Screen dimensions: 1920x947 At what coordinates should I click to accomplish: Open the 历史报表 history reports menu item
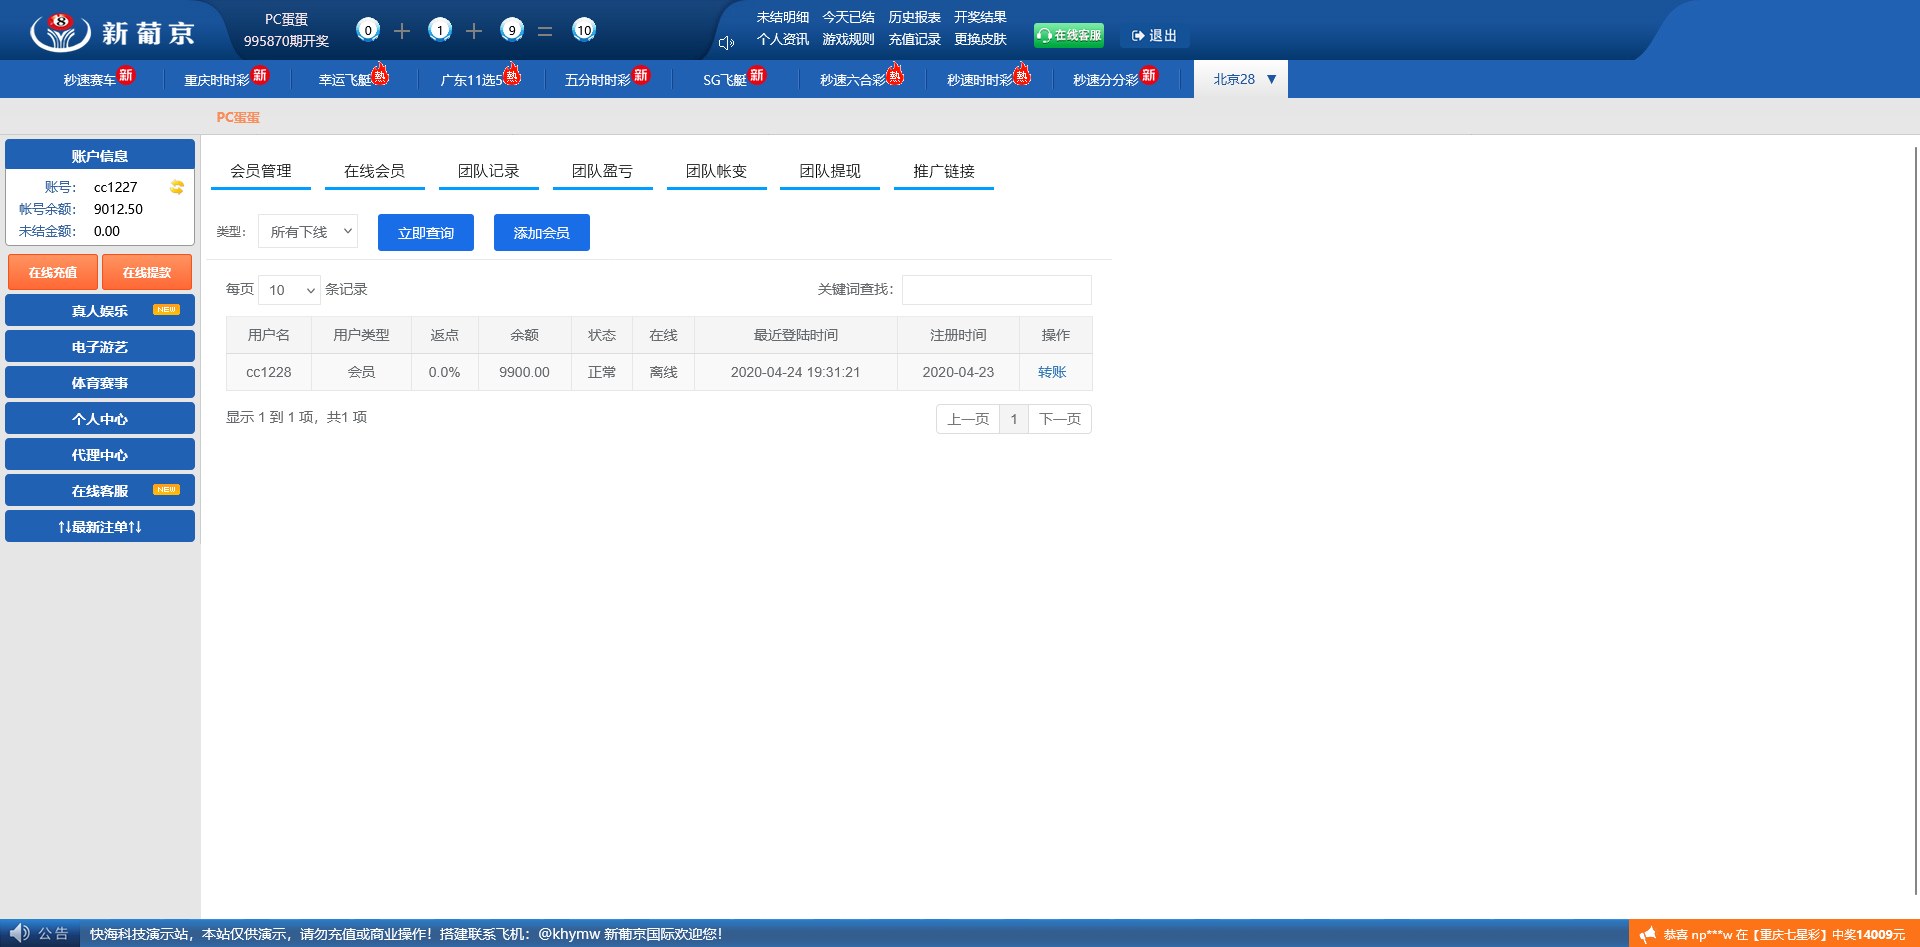click(913, 16)
